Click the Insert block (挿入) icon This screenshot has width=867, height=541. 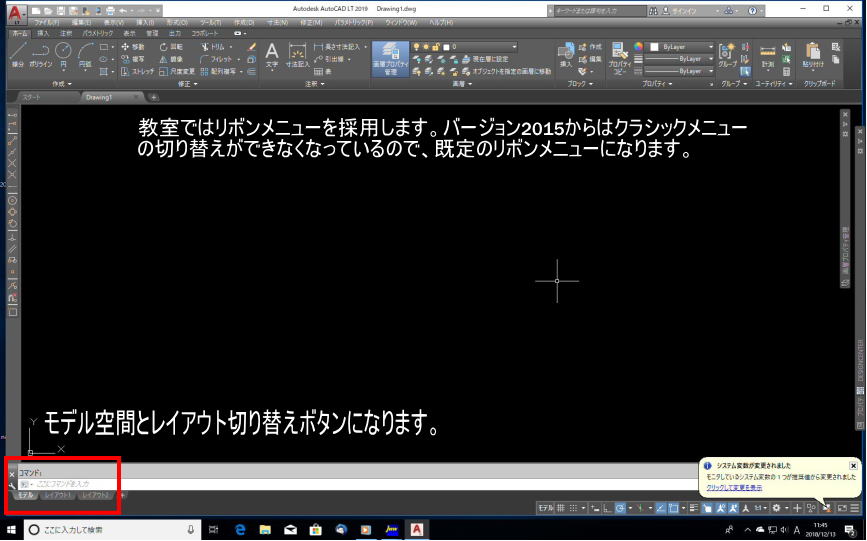tap(566, 55)
